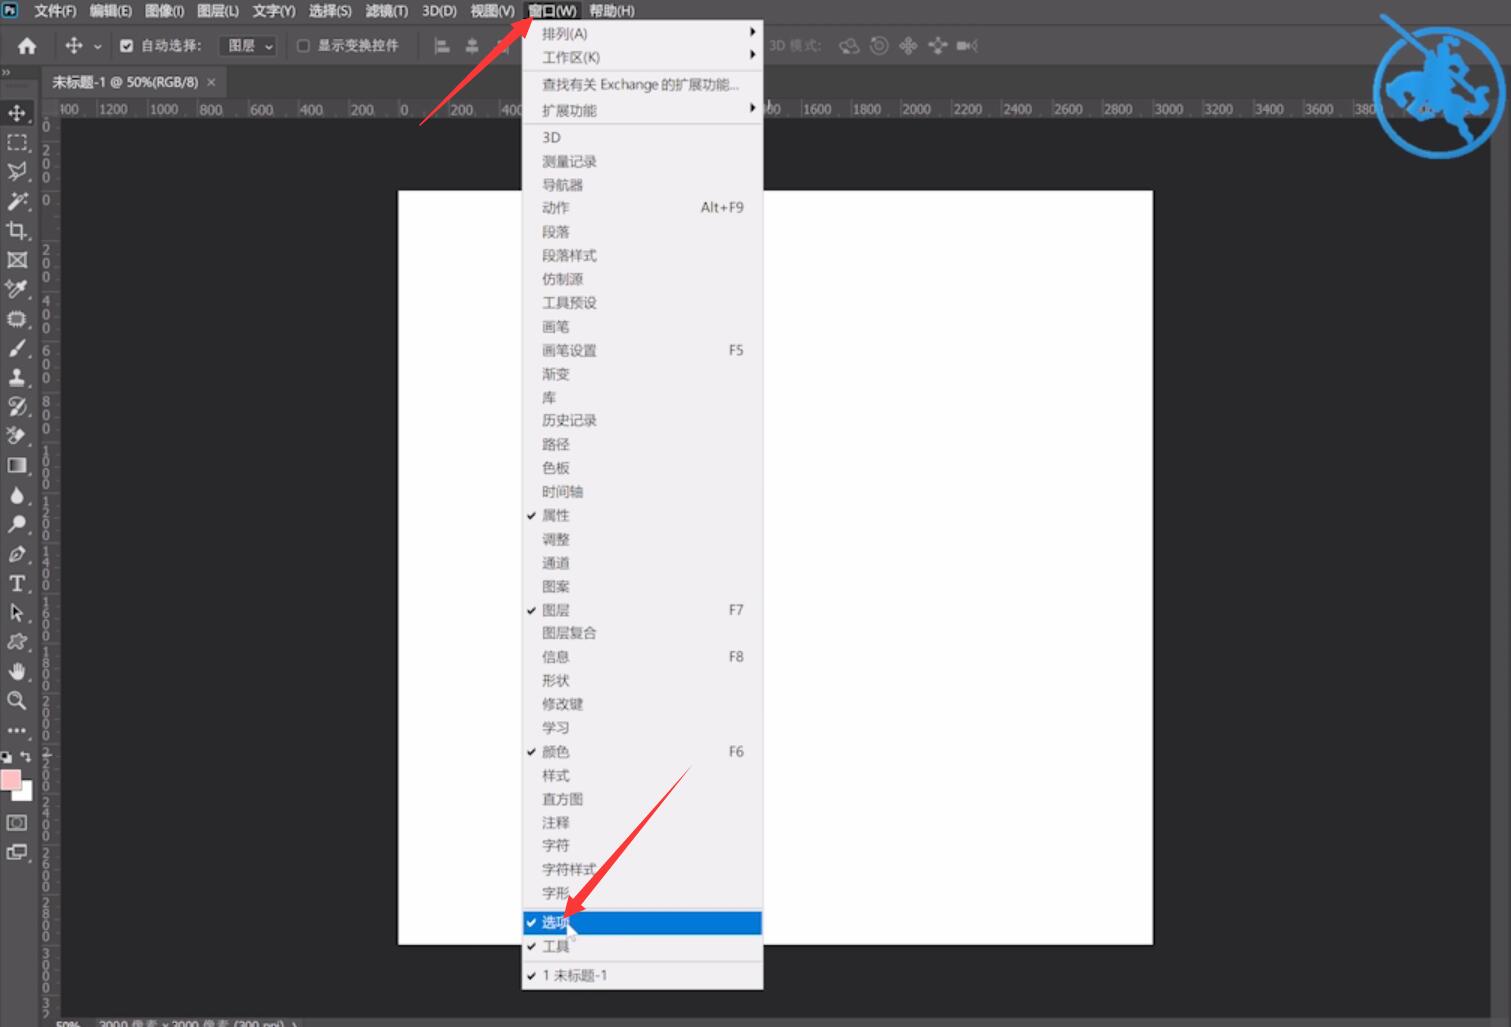Click the Change Screen Mode icon
This screenshot has height=1027, width=1511.
[x=17, y=853]
